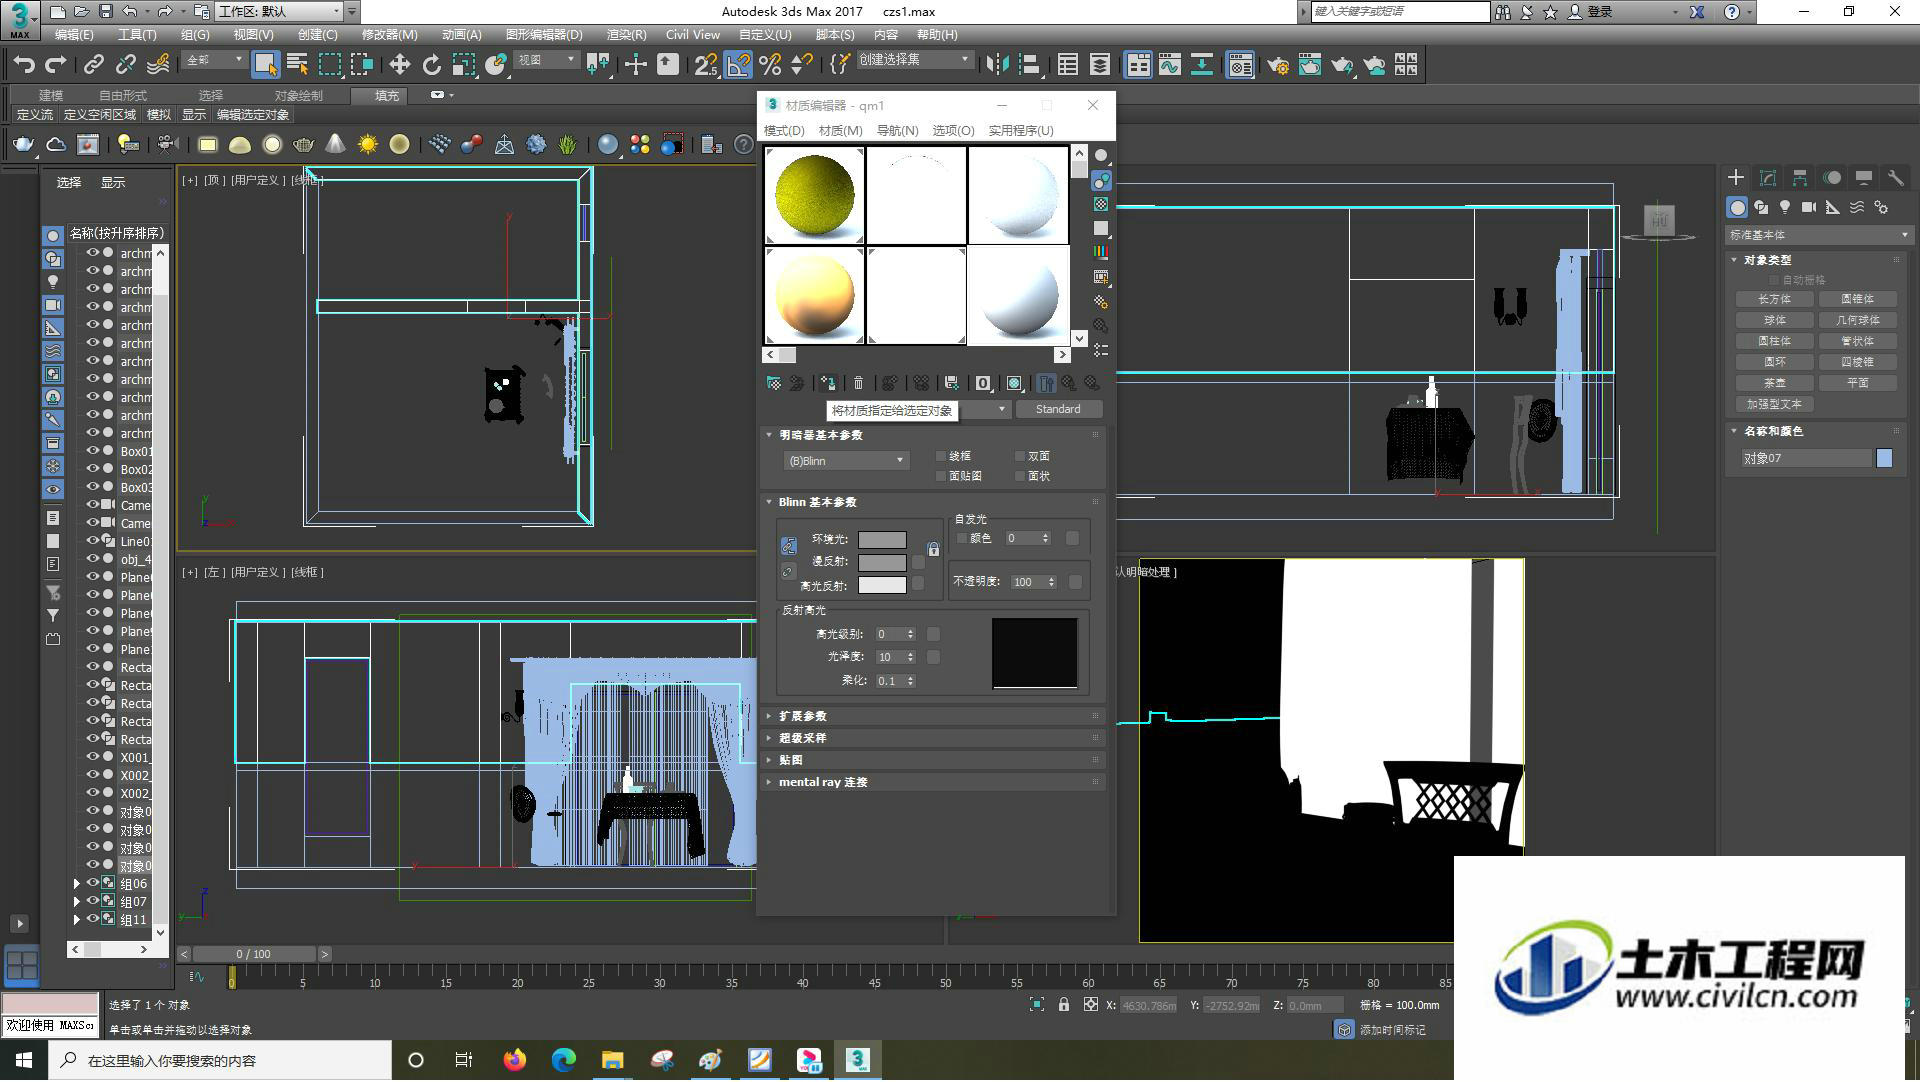Select the Lights category in Create panel
This screenshot has height=1082, width=1920.
click(x=1785, y=207)
